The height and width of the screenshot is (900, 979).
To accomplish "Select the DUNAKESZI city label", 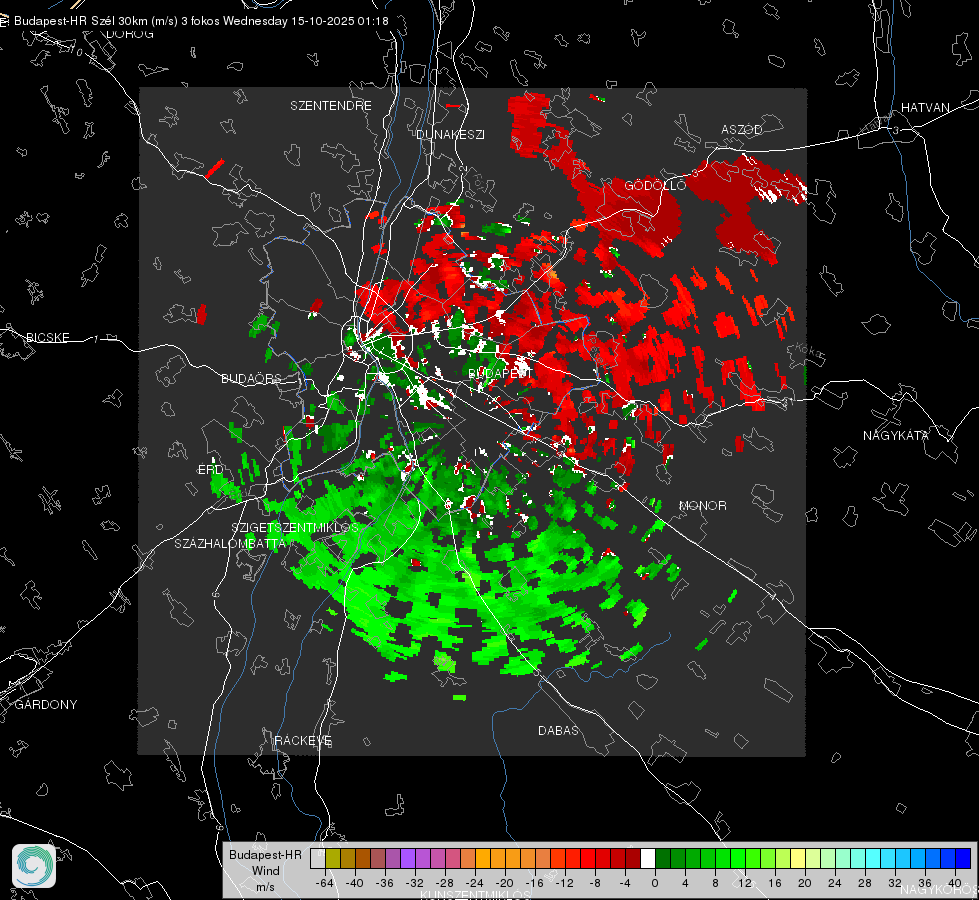I will [x=450, y=134].
